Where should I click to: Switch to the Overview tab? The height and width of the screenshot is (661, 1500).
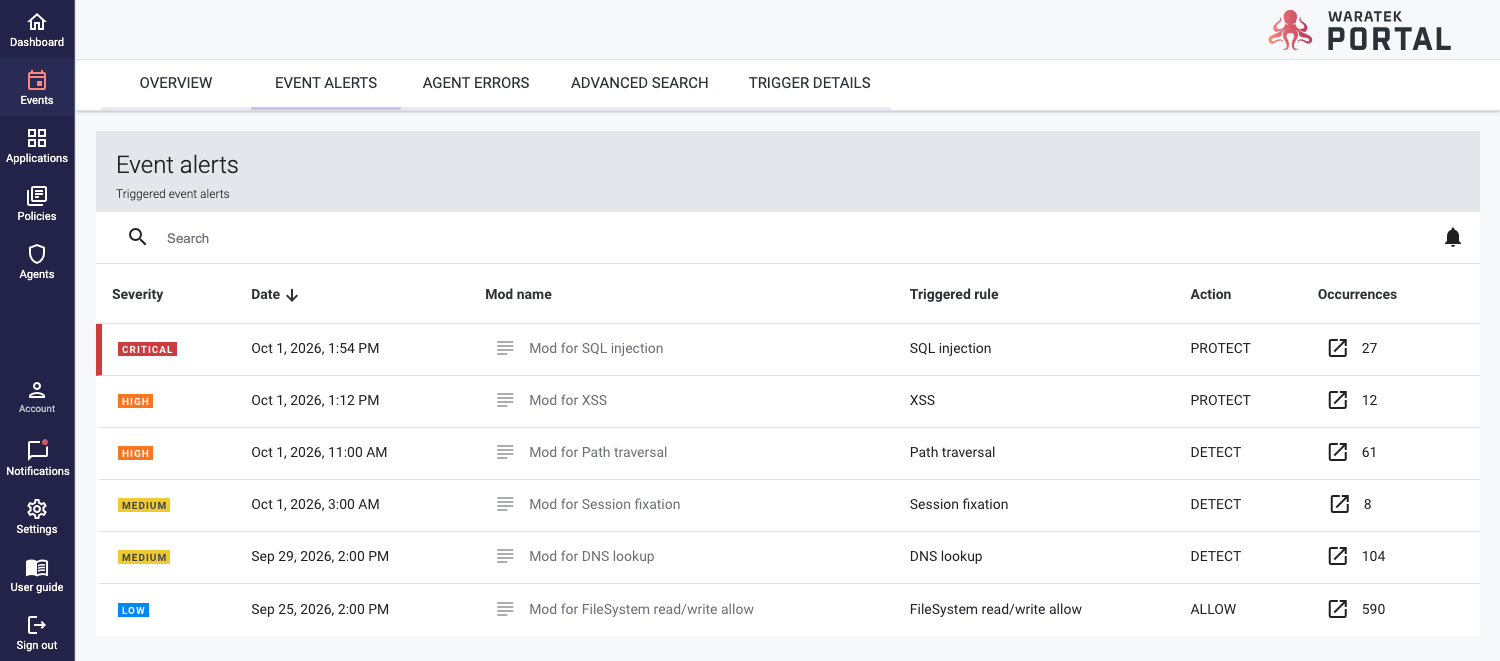tap(176, 83)
